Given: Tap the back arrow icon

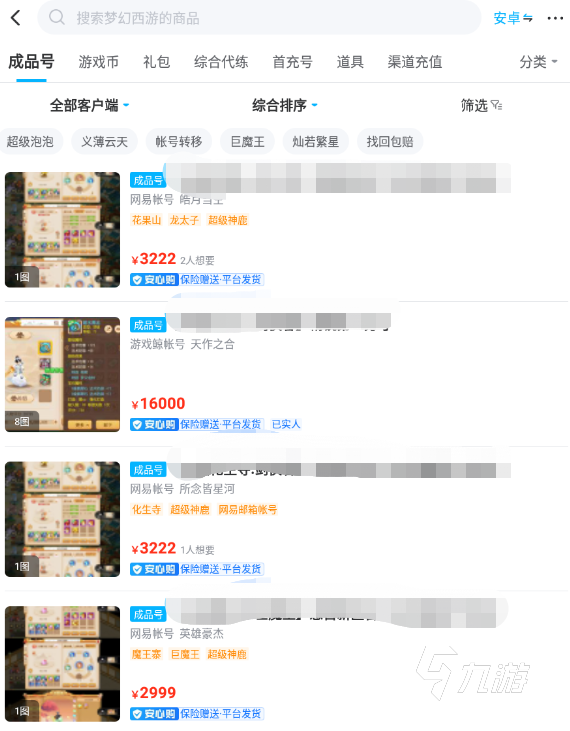Looking at the screenshot, I should click(x=16, y=18).
